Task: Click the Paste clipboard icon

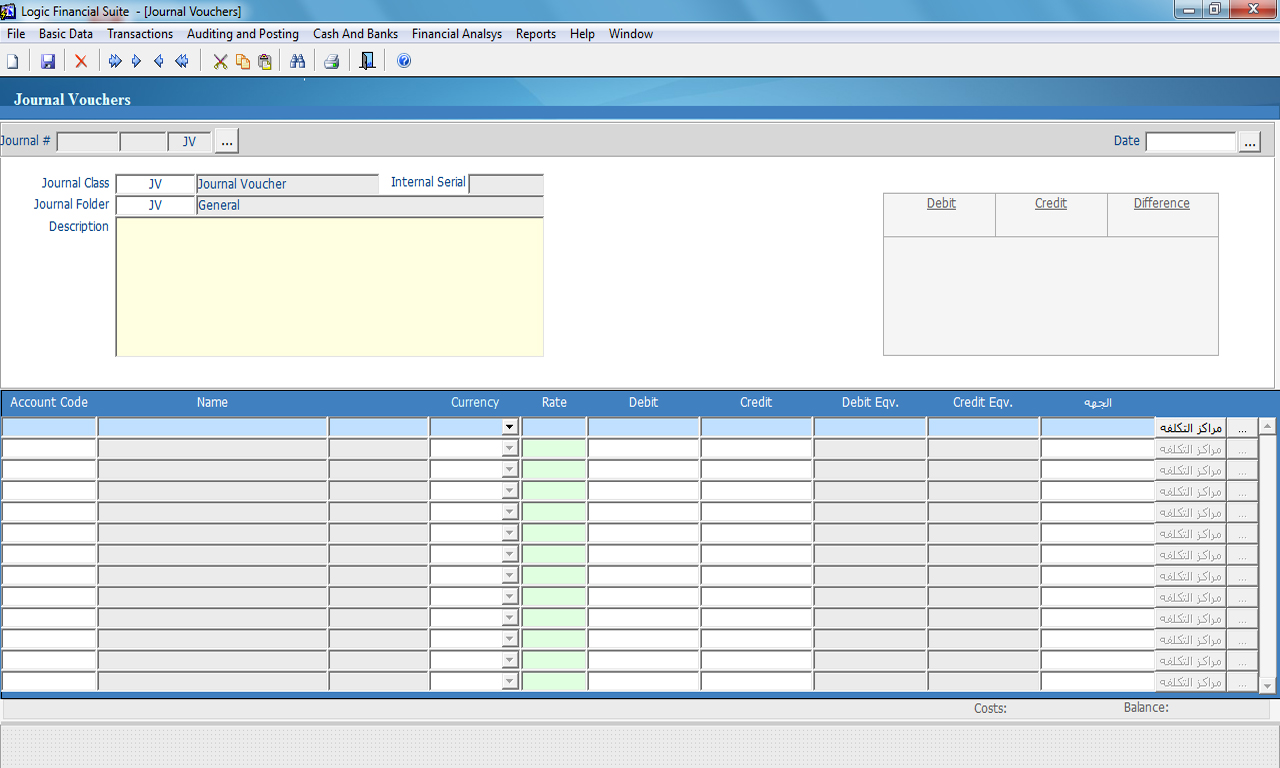Action: [x=265, y=62]
